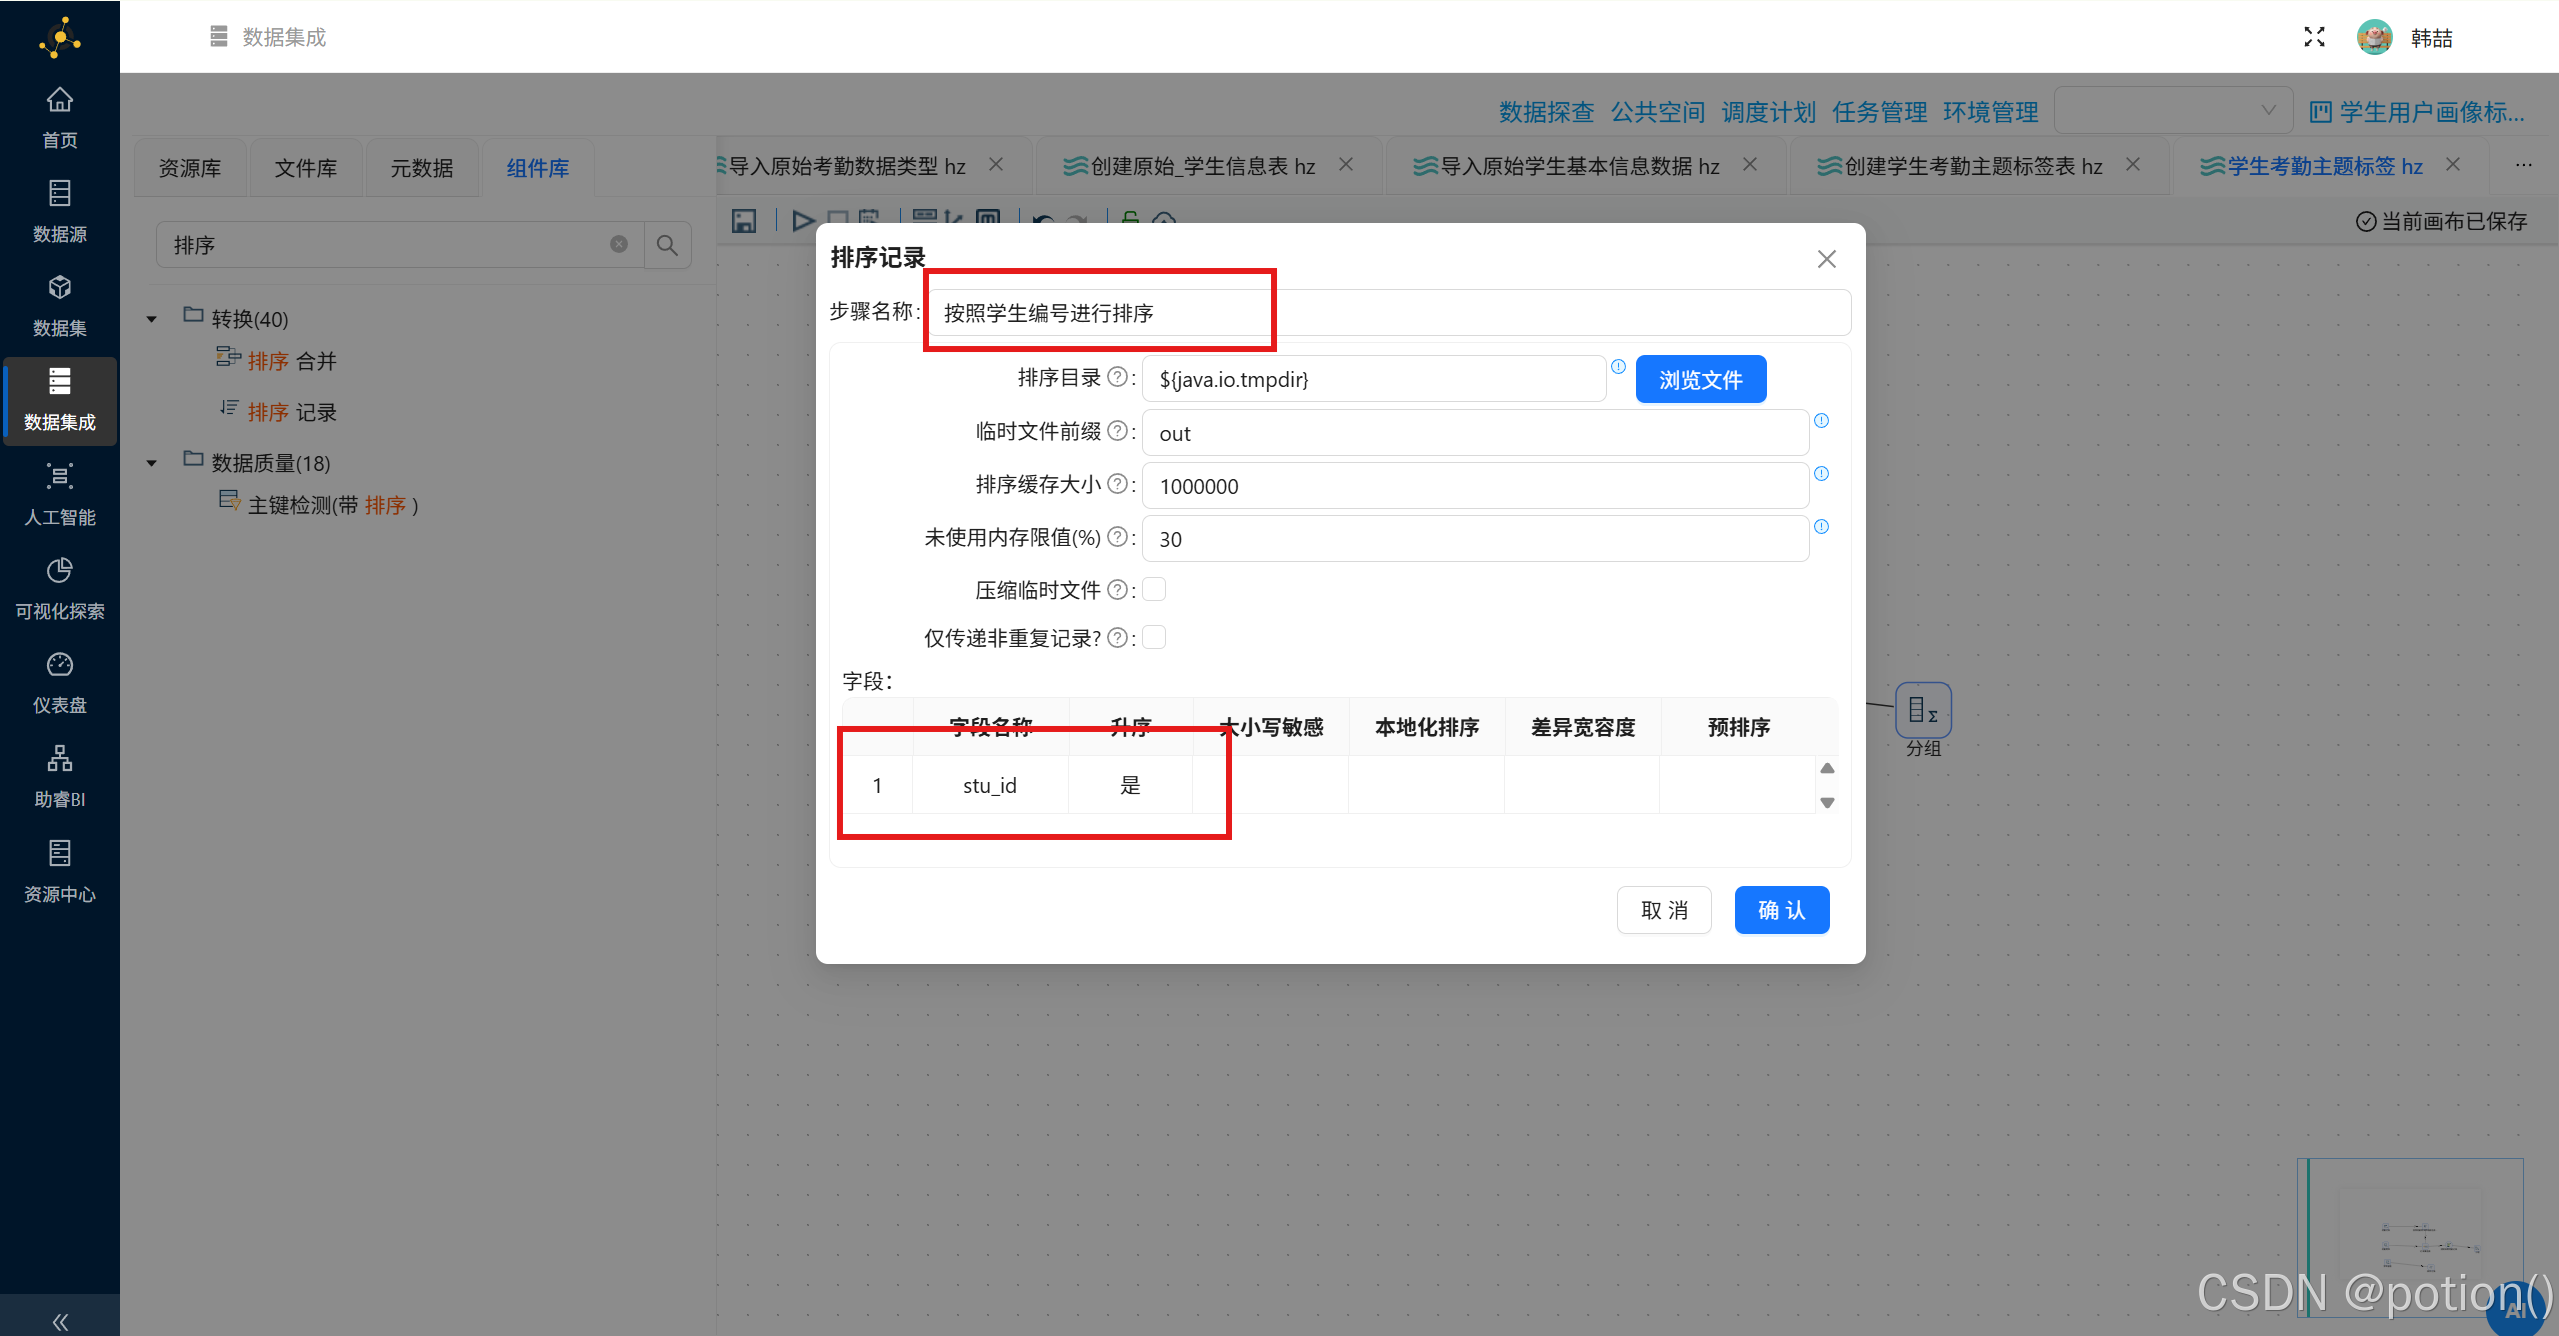Image resolution: width=2559 pixels, height=1336 pixels.
Task: Close the 学生考勤主题标签 hz tab
Action: 2452,165
